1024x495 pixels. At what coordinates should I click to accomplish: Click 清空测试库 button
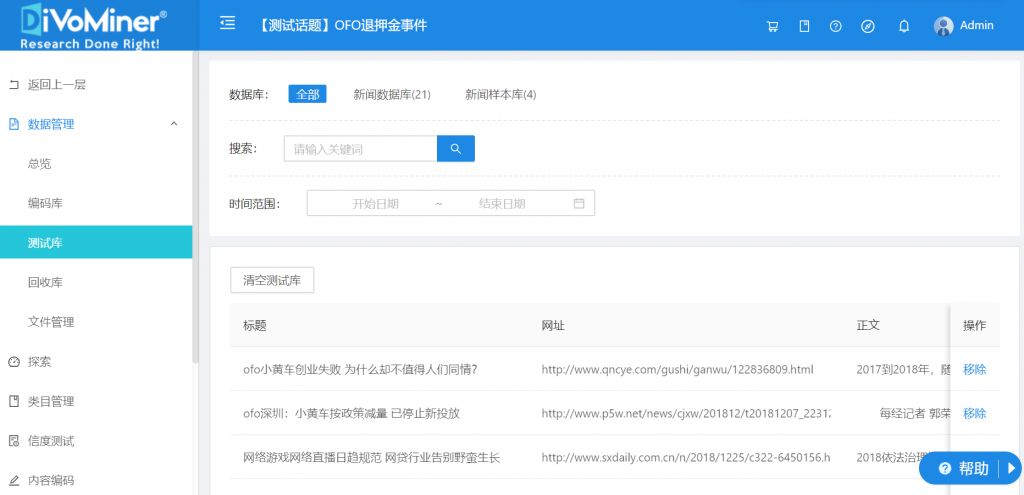272,281
